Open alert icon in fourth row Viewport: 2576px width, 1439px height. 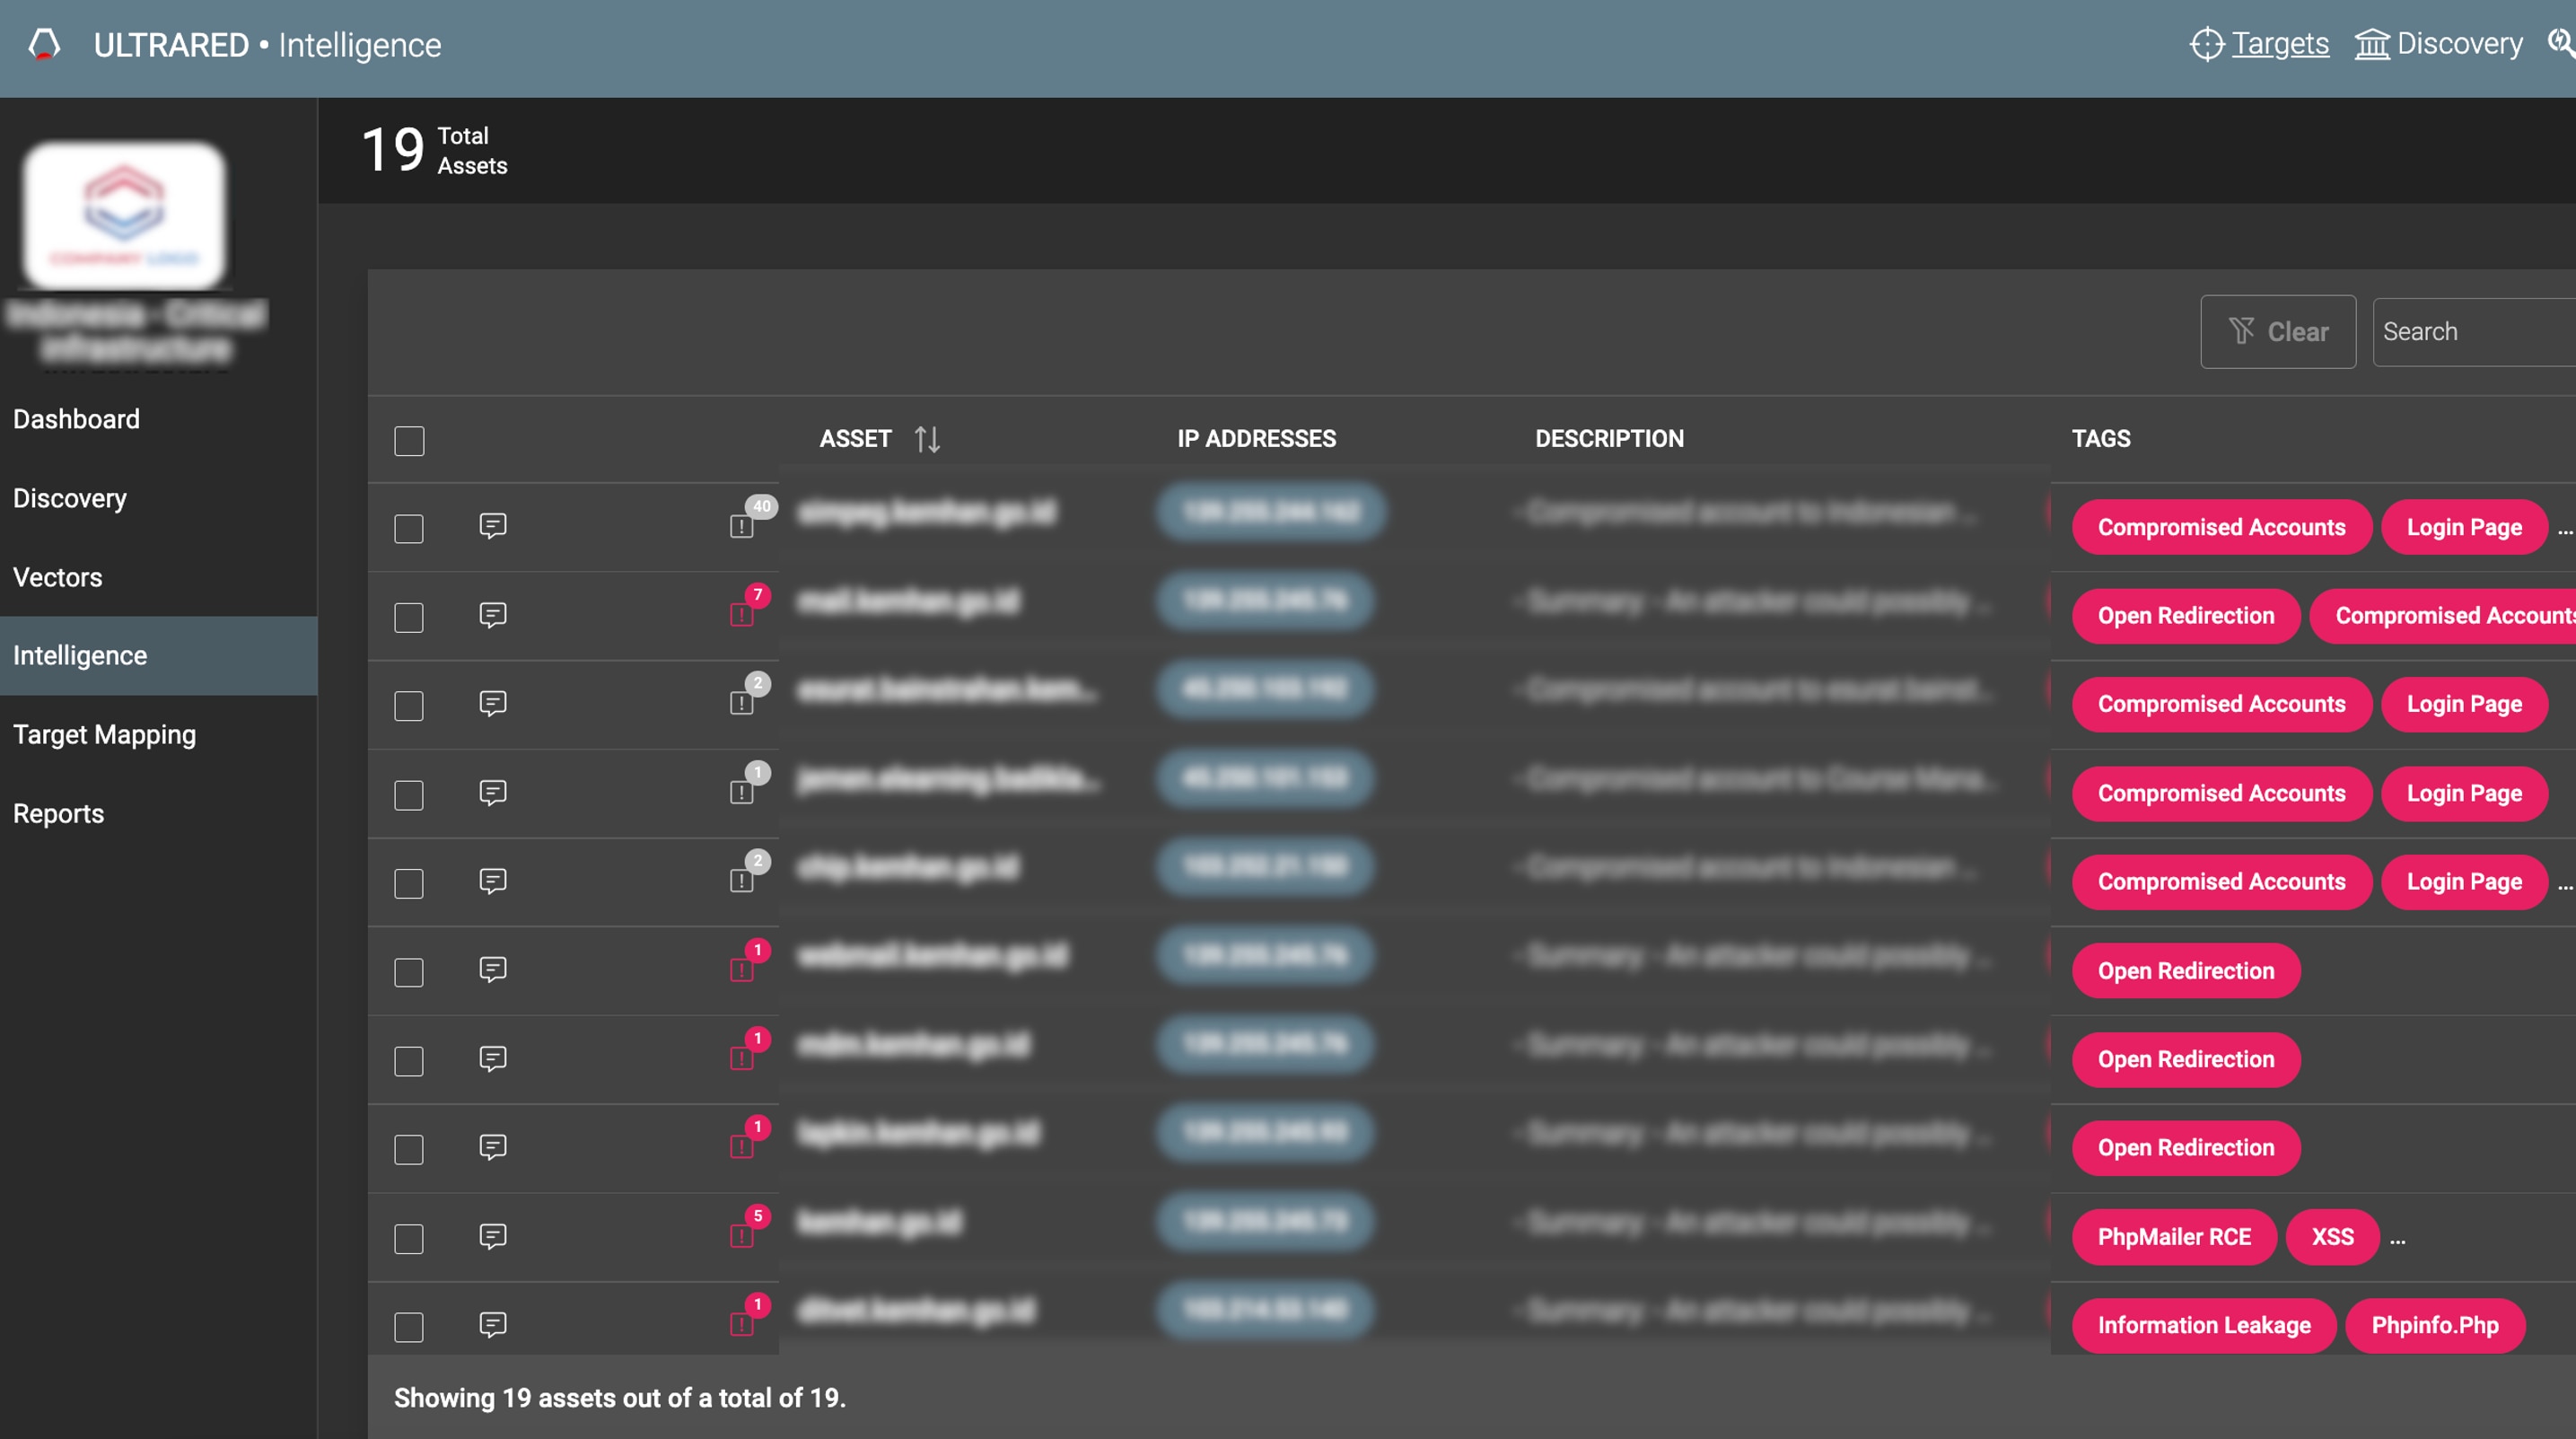tap(742, 792)
